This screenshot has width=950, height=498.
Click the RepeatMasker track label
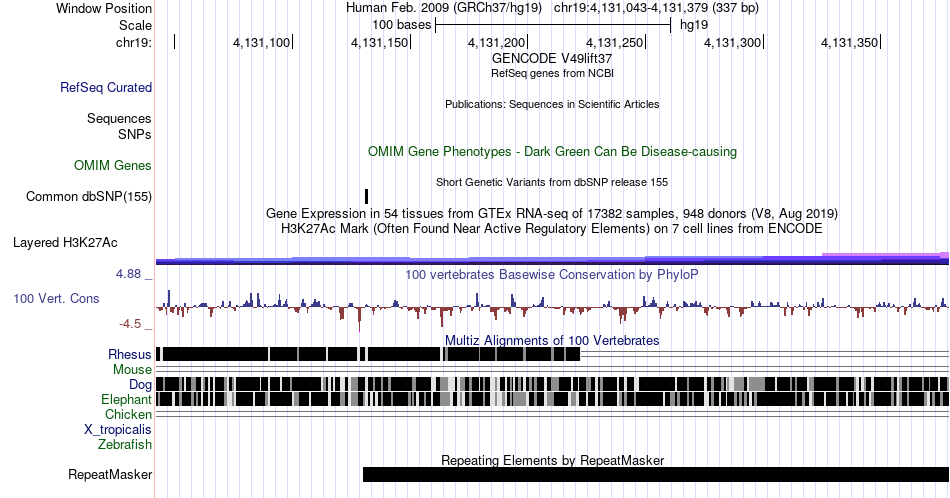point(110,474)
